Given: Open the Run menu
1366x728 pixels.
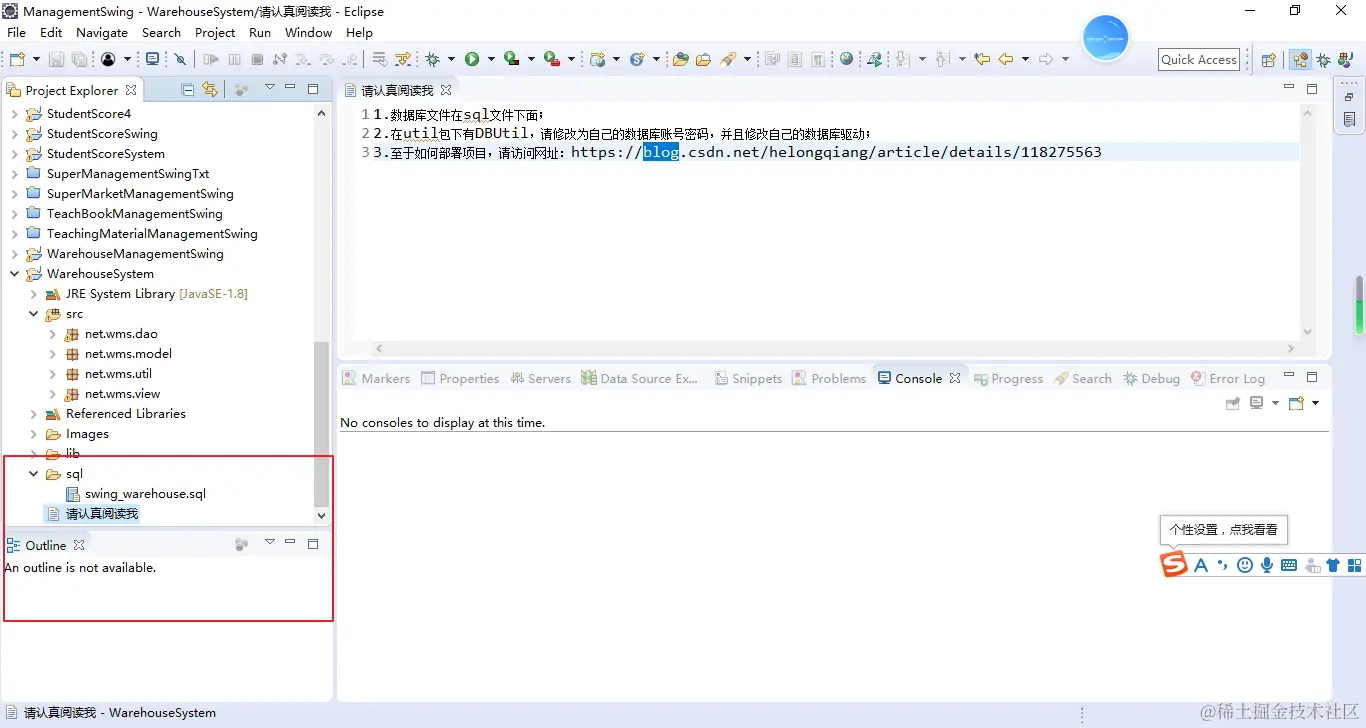Looking at the screenshot, I should point(260,32).
